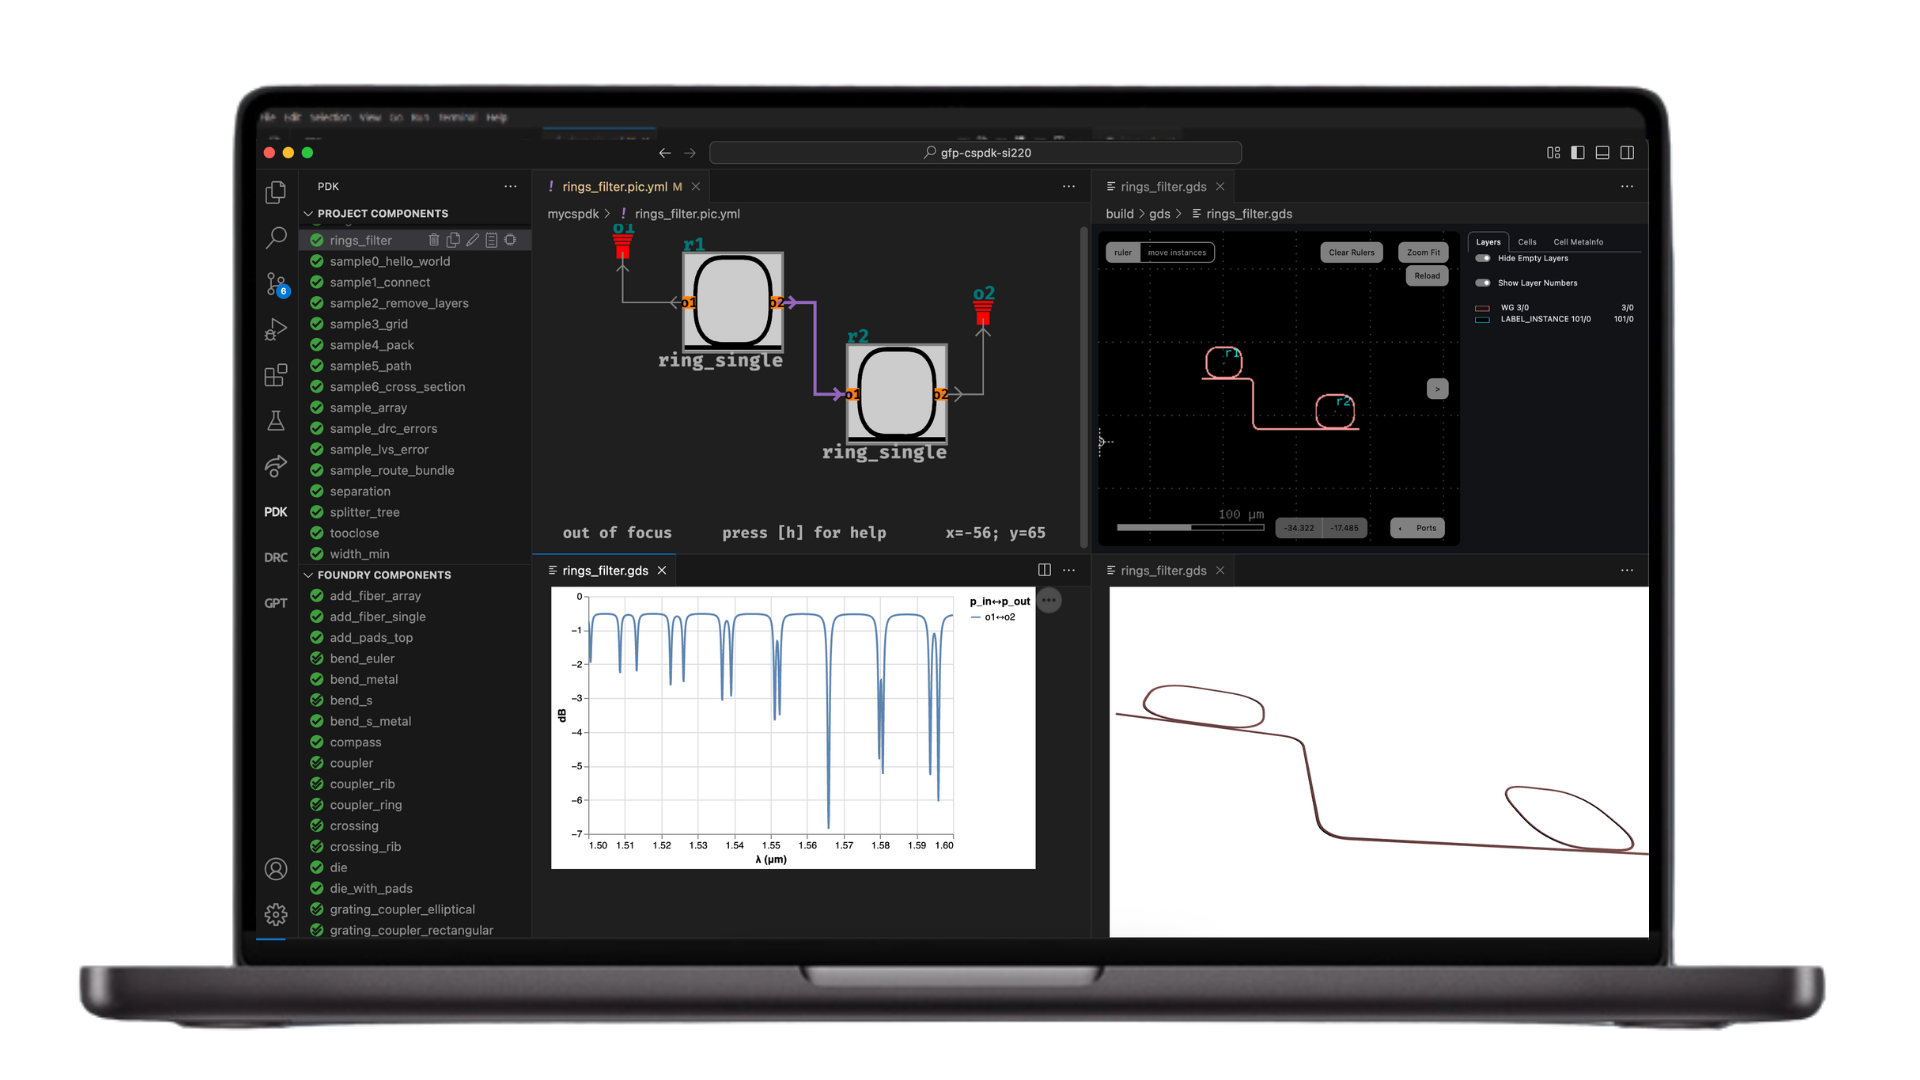The image size is (1920, 1080).
Task: Expand the side panel with the > button
Action: click(1437, 389)
